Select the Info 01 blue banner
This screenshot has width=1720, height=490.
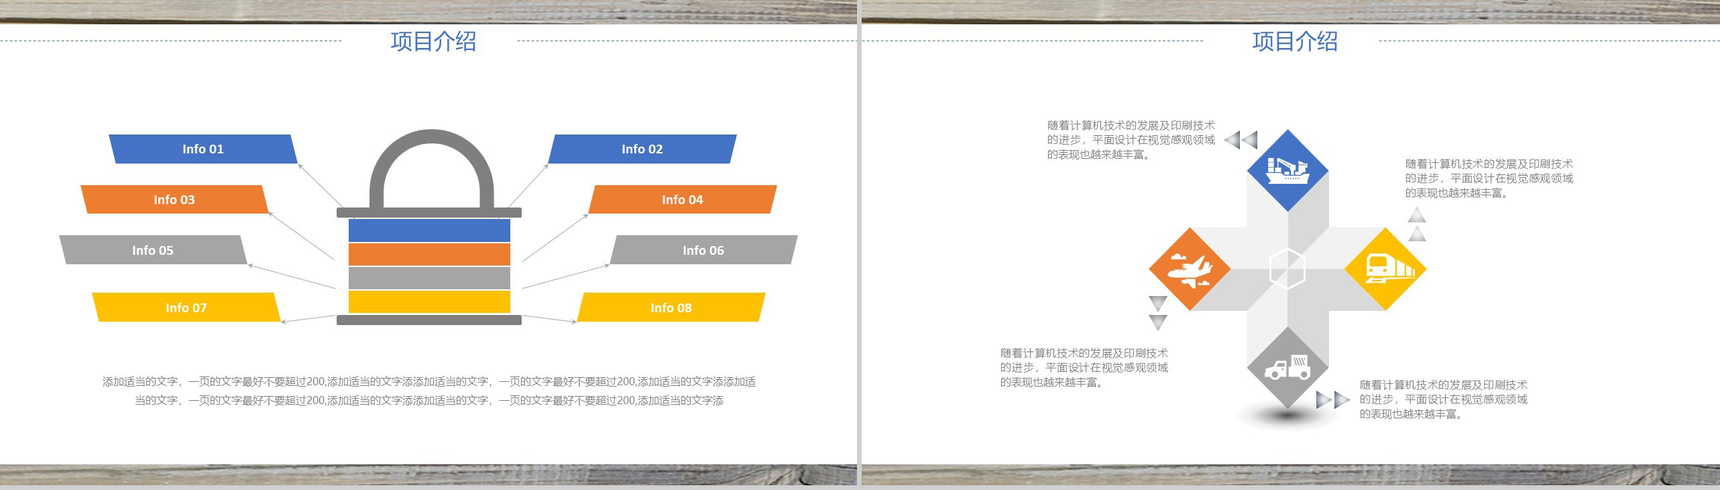(x=203, y=149)
